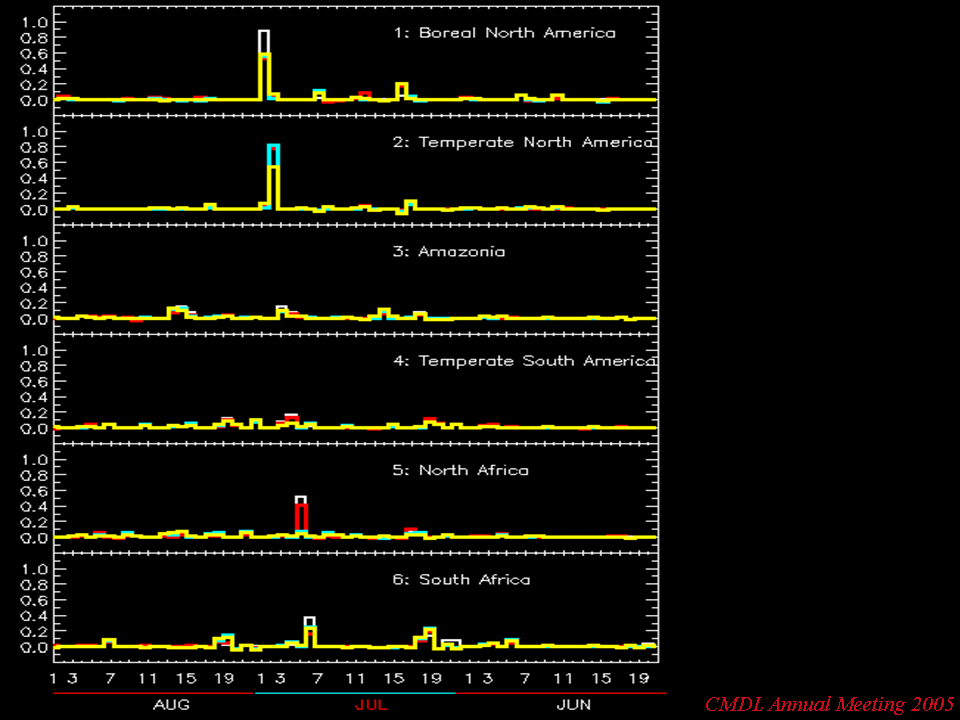Click the 0.8 axis label of Temperate North America

34,148
